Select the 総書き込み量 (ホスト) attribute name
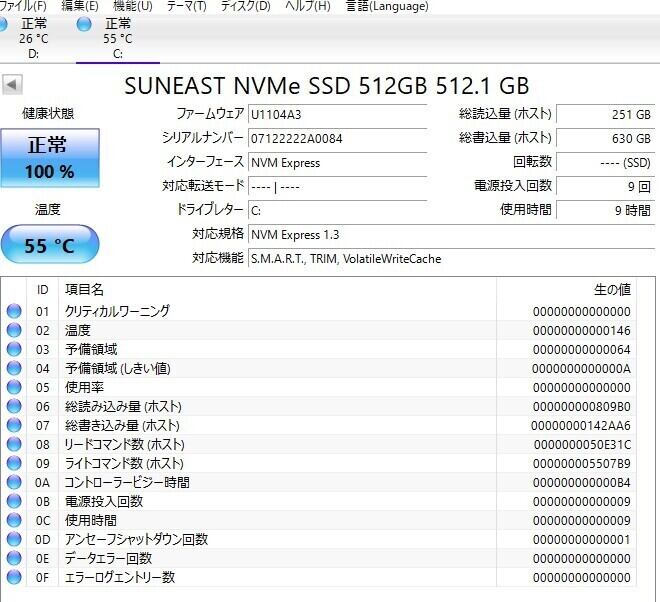660x602 pixels. pos(122,425)
